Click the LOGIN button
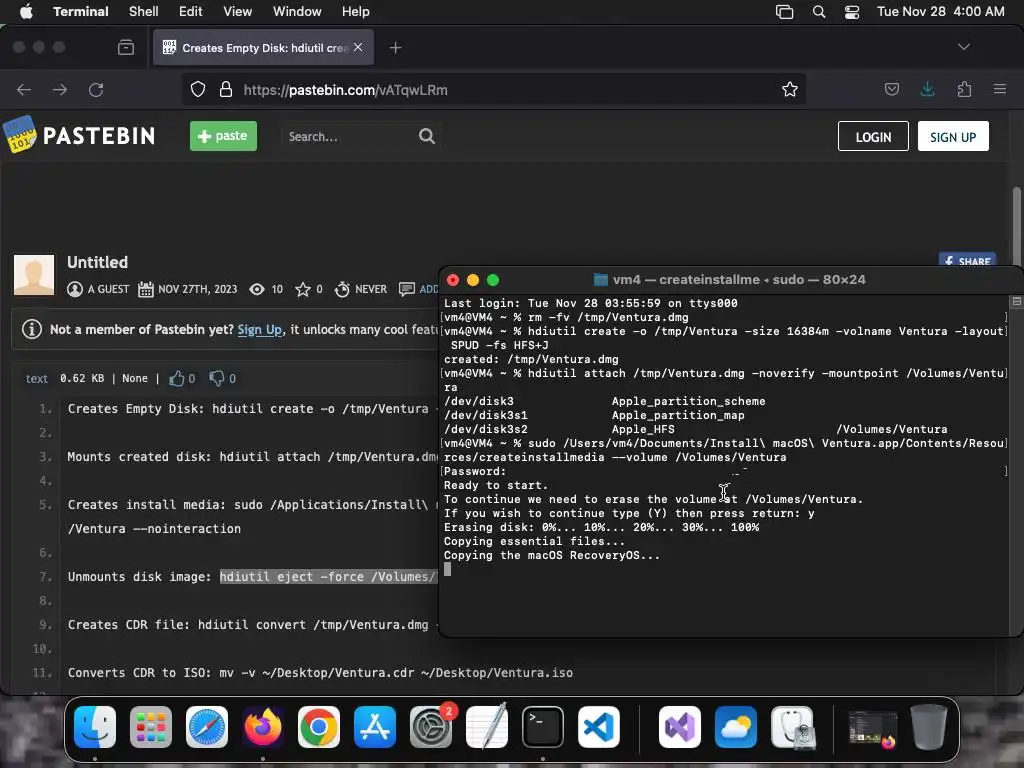 [x=873, y=136]
